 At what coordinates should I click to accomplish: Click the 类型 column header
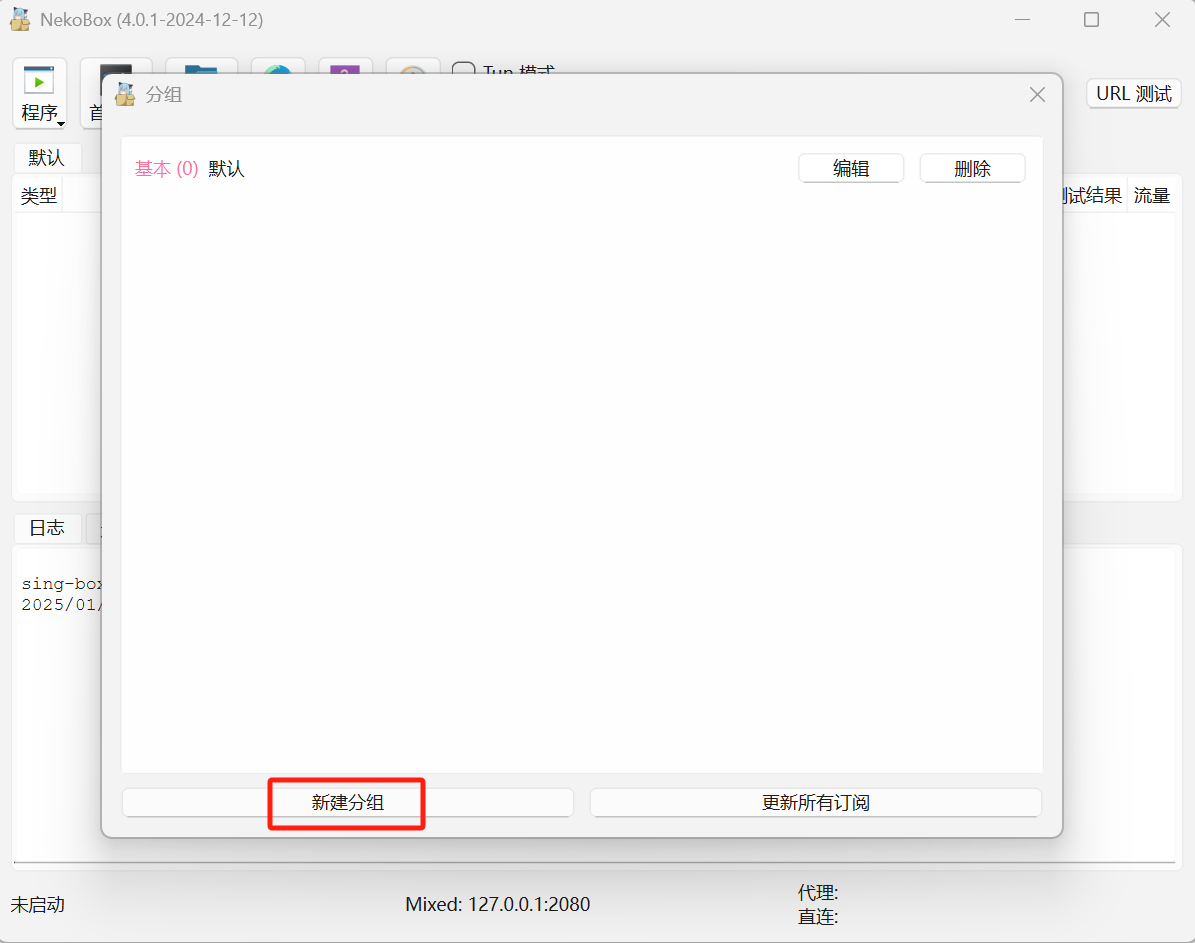pos(39,196)
